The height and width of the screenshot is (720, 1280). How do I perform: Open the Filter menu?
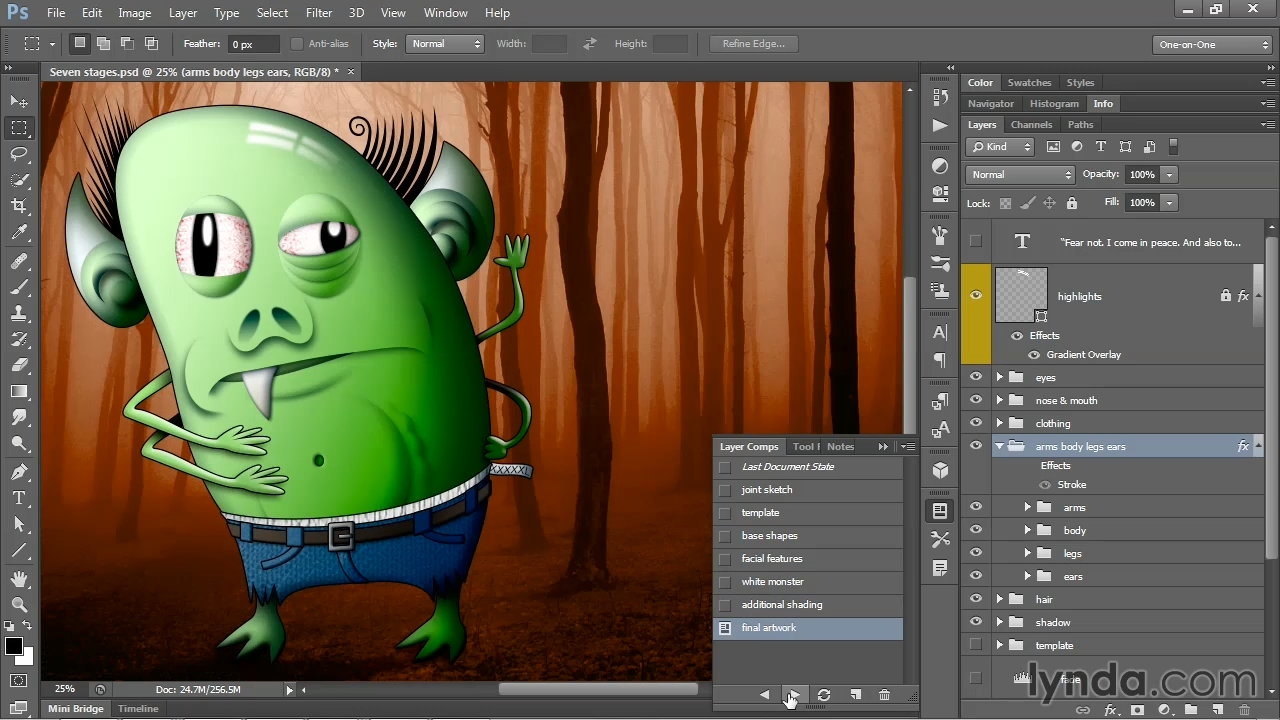319,13
